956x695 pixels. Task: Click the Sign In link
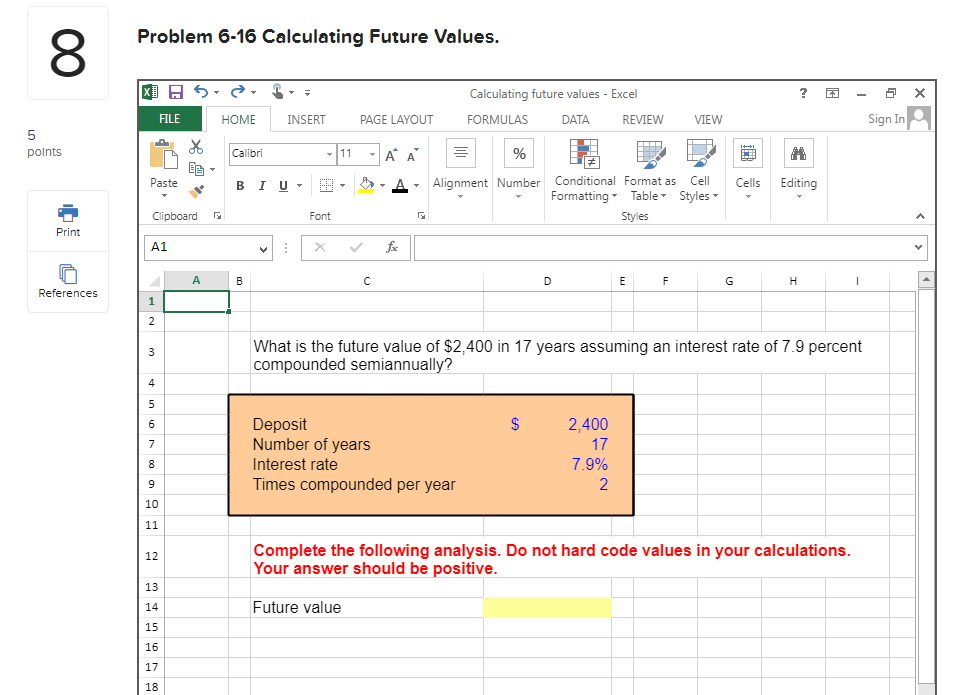tap(887, 117)
